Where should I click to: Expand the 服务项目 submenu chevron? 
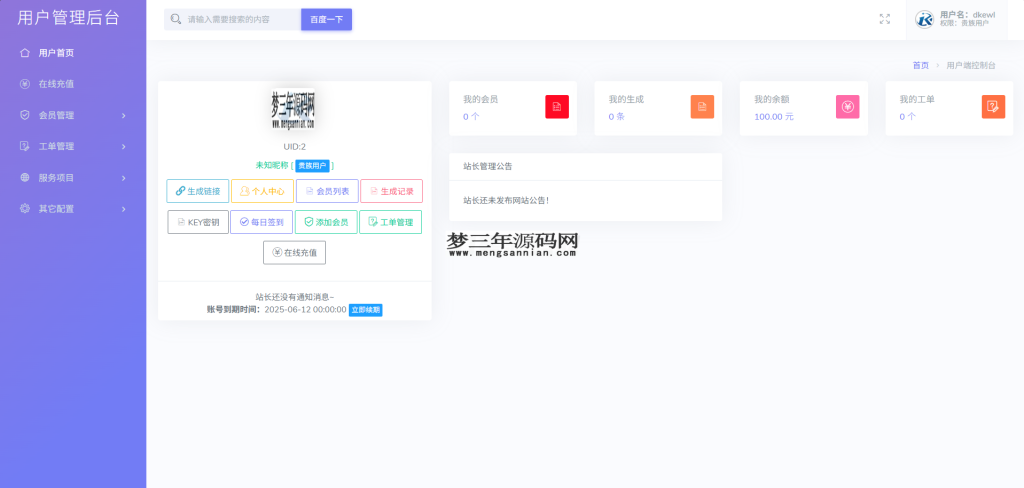pyautogui.click(x=123, y=178)
